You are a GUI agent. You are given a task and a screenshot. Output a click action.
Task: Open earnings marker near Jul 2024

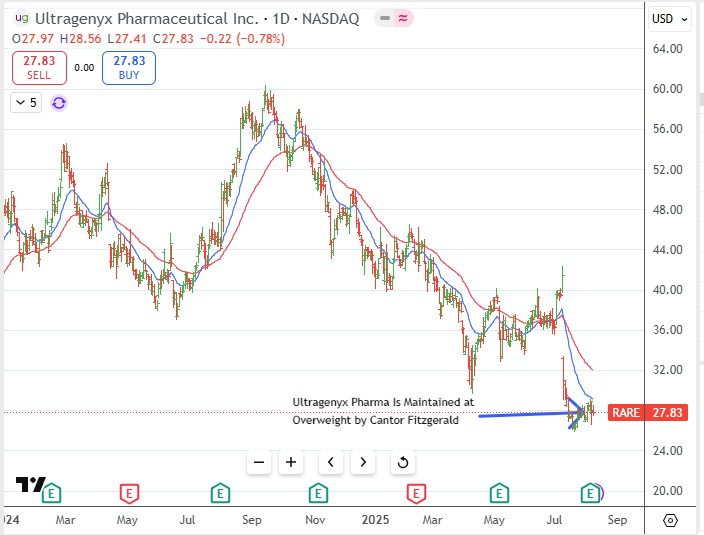220,493
